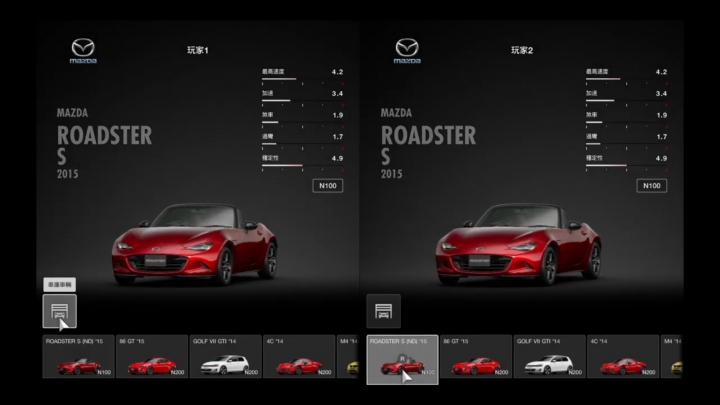Open Player 1 garage icon button
Viewport: 720px width, 405px height.
tap(60, 311)
